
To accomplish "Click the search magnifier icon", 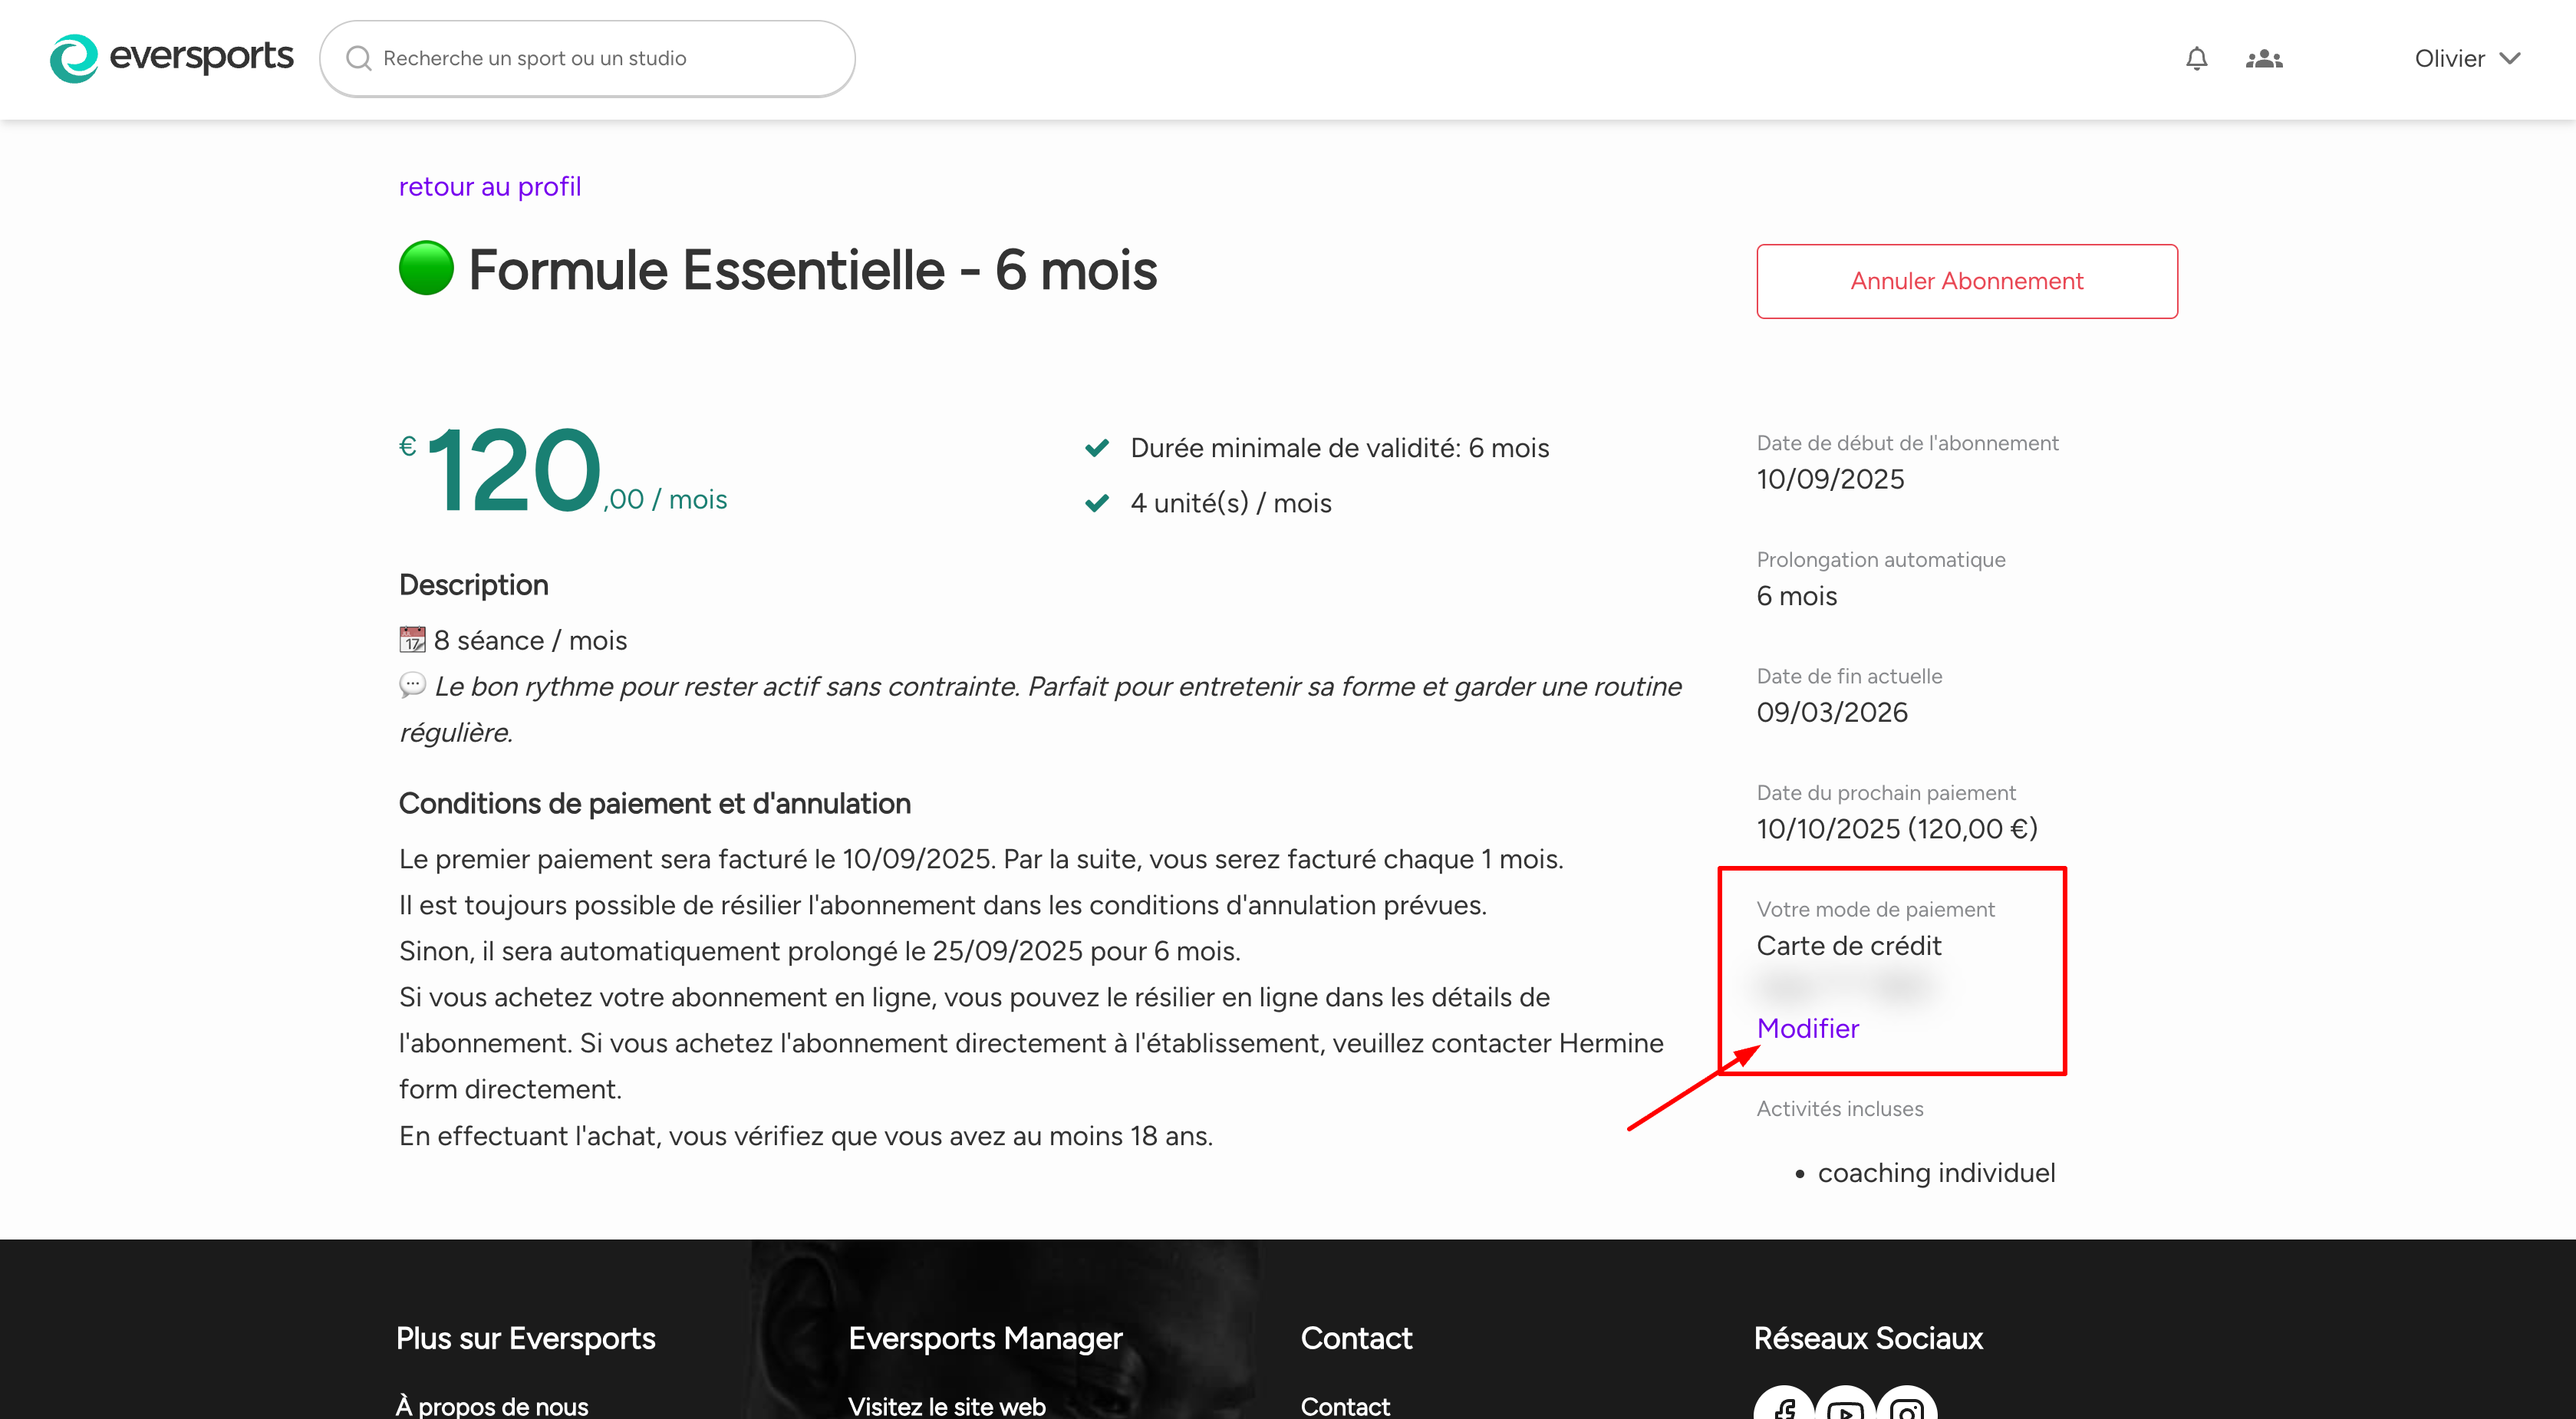I will pos(358,59).
